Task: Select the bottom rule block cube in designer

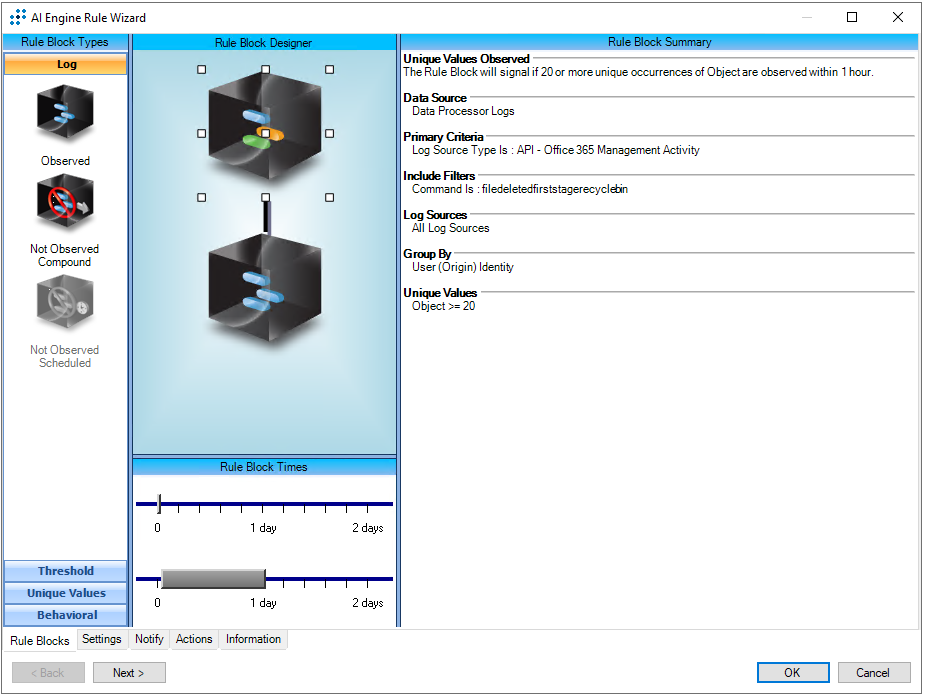Action: 265,292
